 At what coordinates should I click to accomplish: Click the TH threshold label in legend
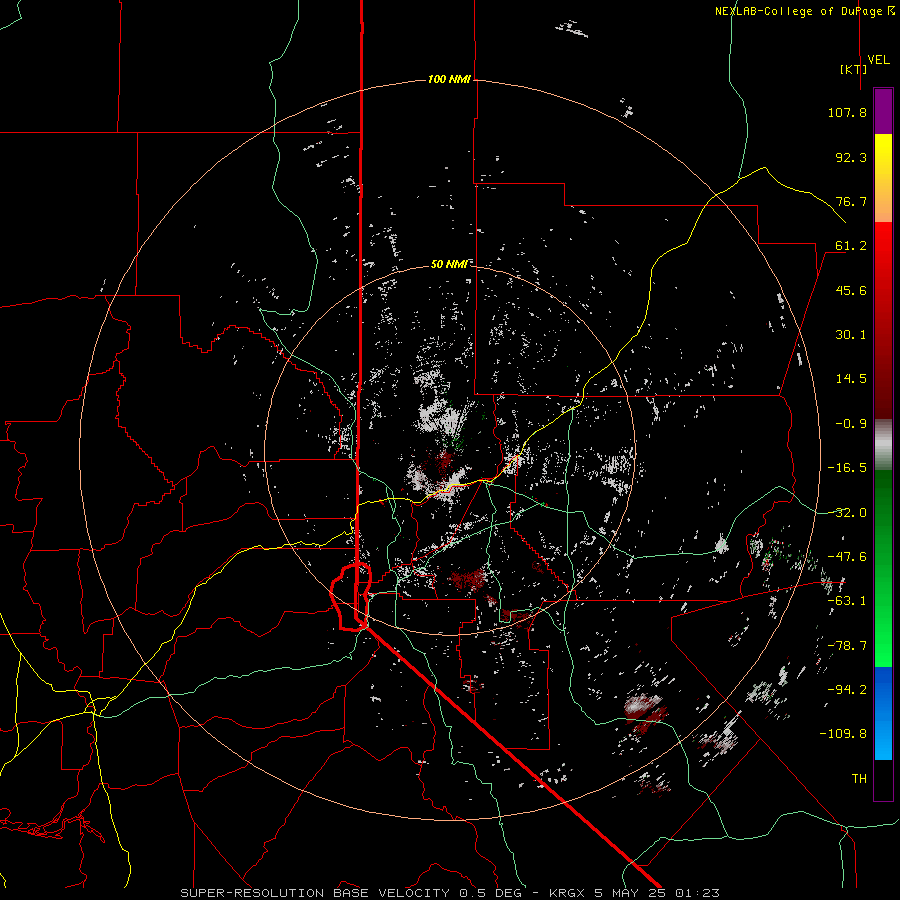tap(859, 779)
